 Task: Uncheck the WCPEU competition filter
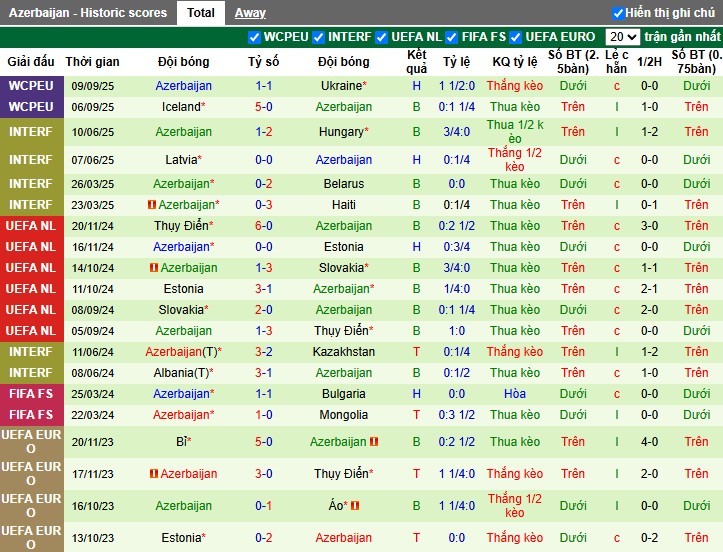(x=254, y=37)
